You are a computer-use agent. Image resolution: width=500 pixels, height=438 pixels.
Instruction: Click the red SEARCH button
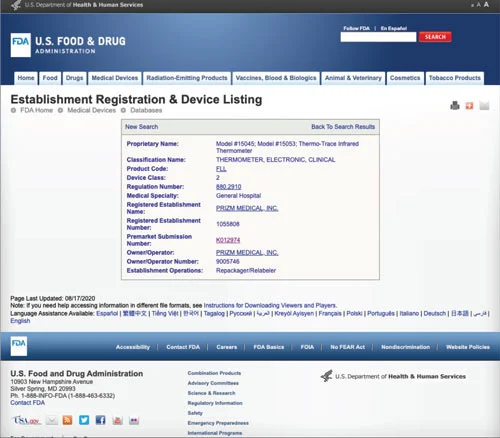click(x=435, y=37)
